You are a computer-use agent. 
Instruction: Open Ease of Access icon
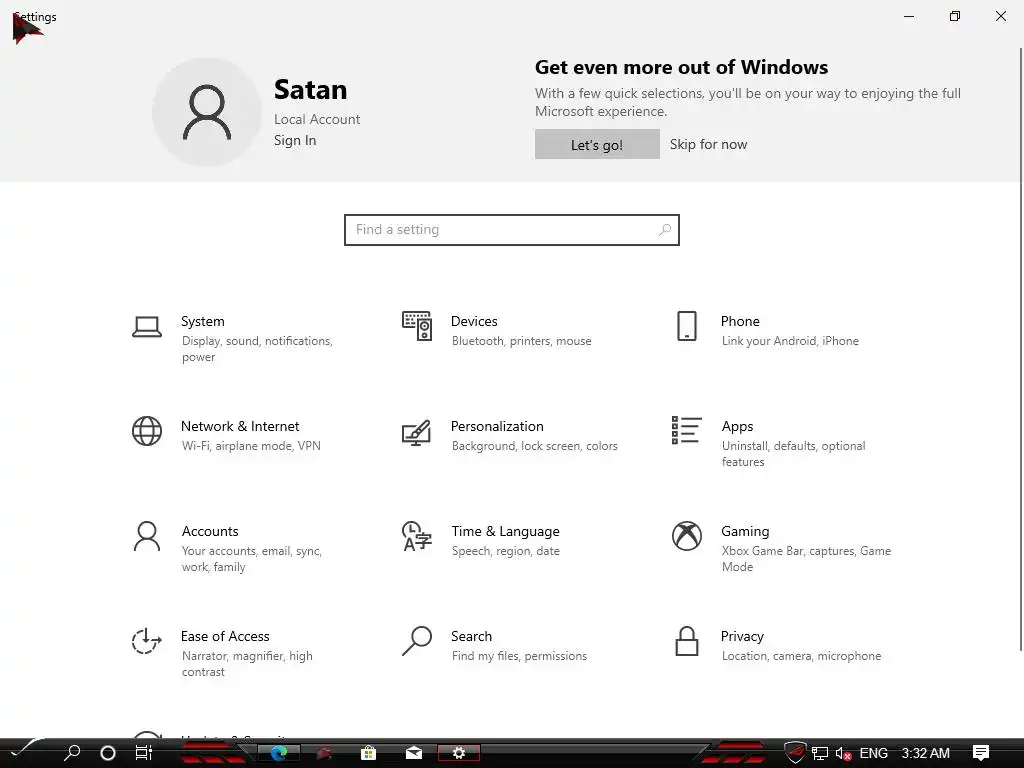coord(147,641)
